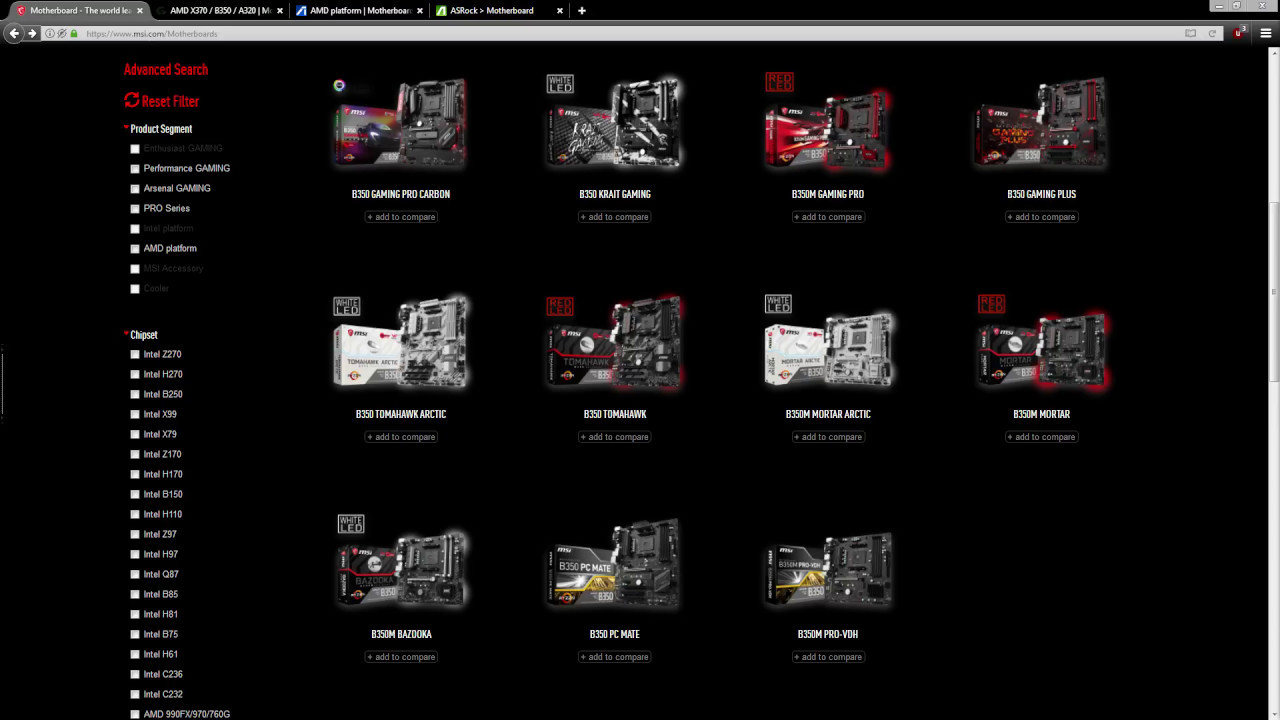This screenshot has width=1280, height=720.
Task: Collapse the Product Segment filter section
Action: (x=158, y=129)
